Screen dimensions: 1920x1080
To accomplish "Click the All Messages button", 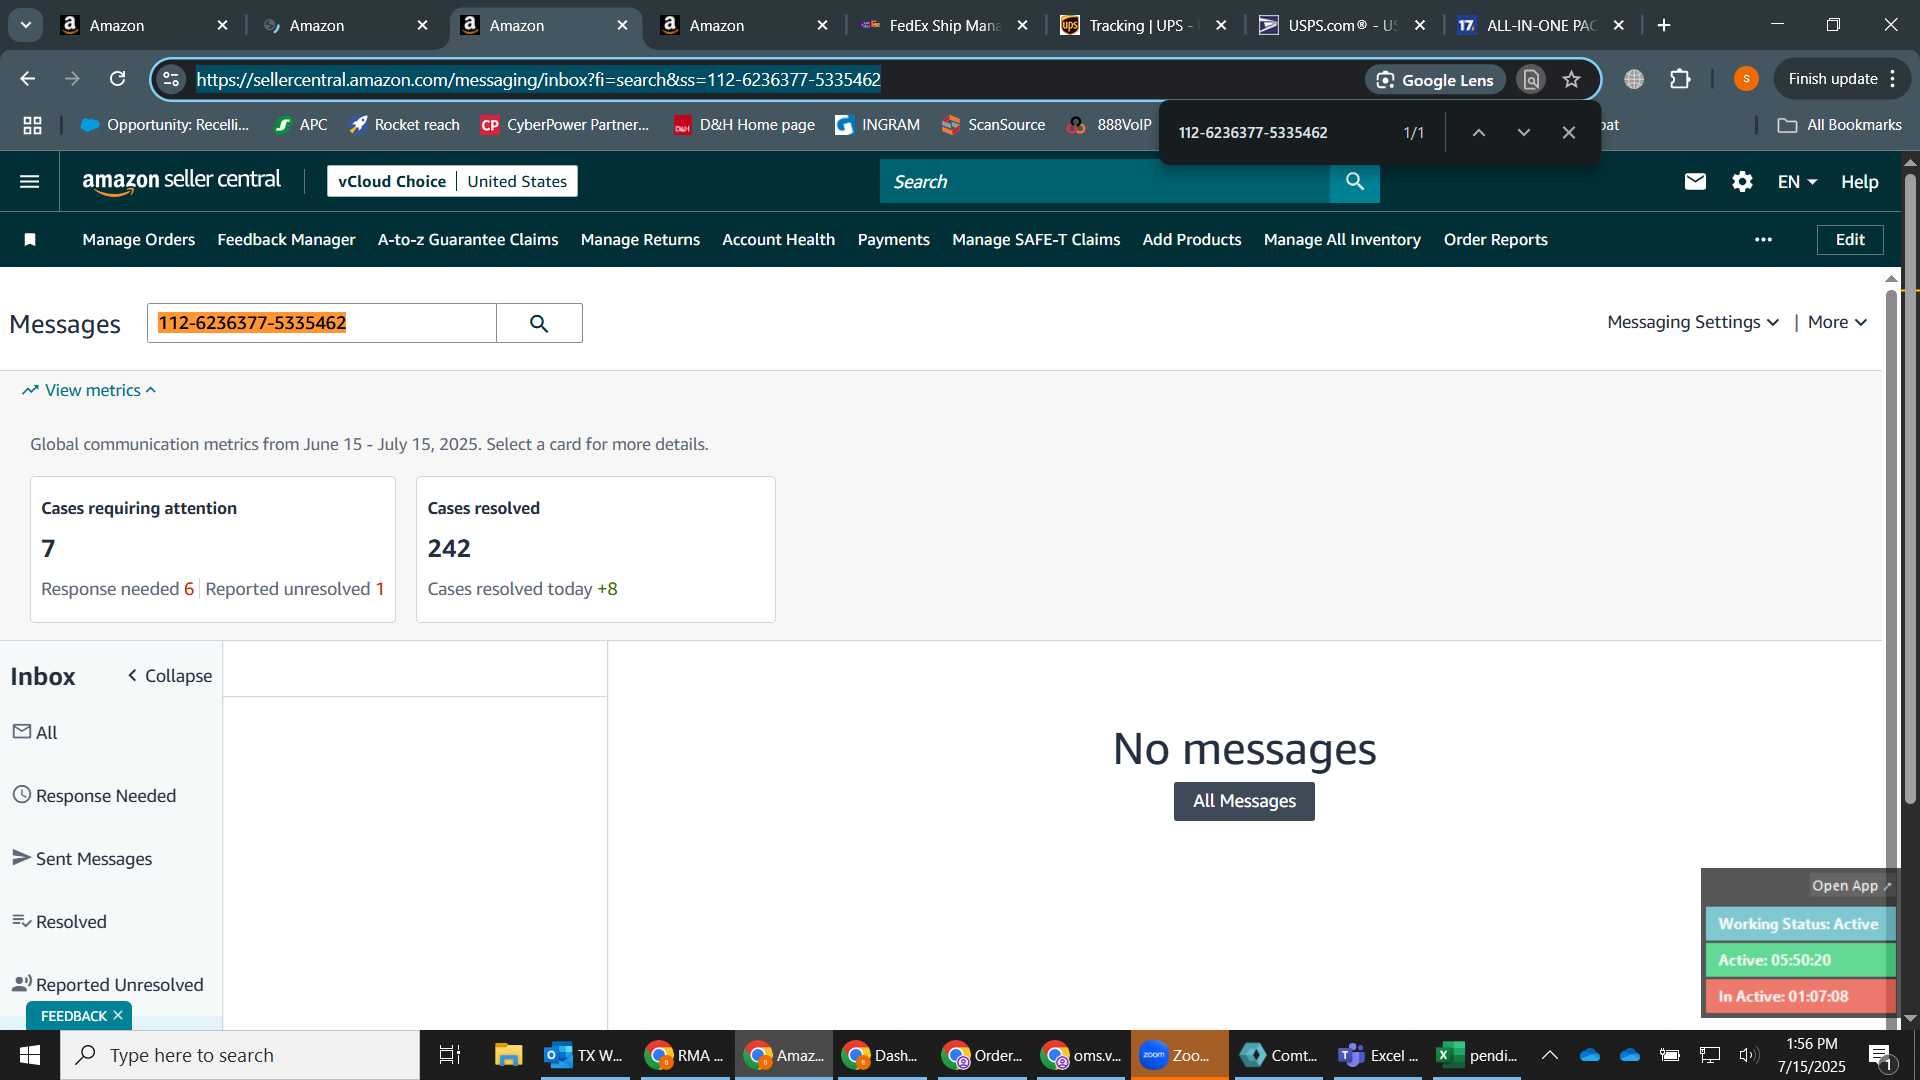I will [x=1244, y=801].
